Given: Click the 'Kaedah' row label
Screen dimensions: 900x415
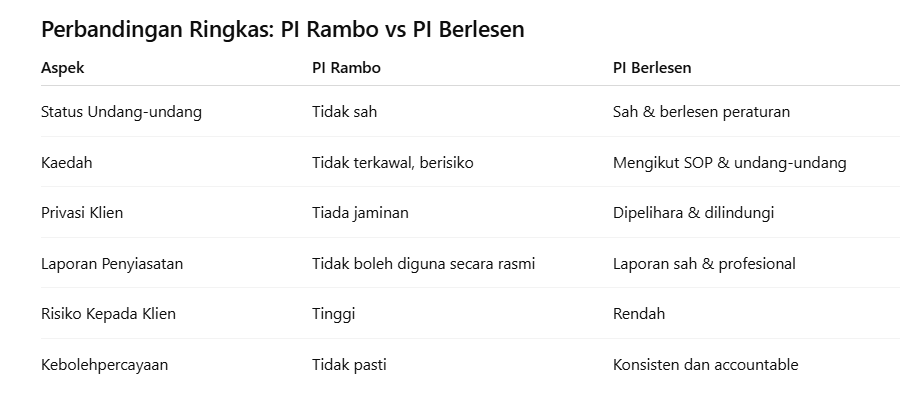Looking at the screenshot, I should [x=66, y=162].
